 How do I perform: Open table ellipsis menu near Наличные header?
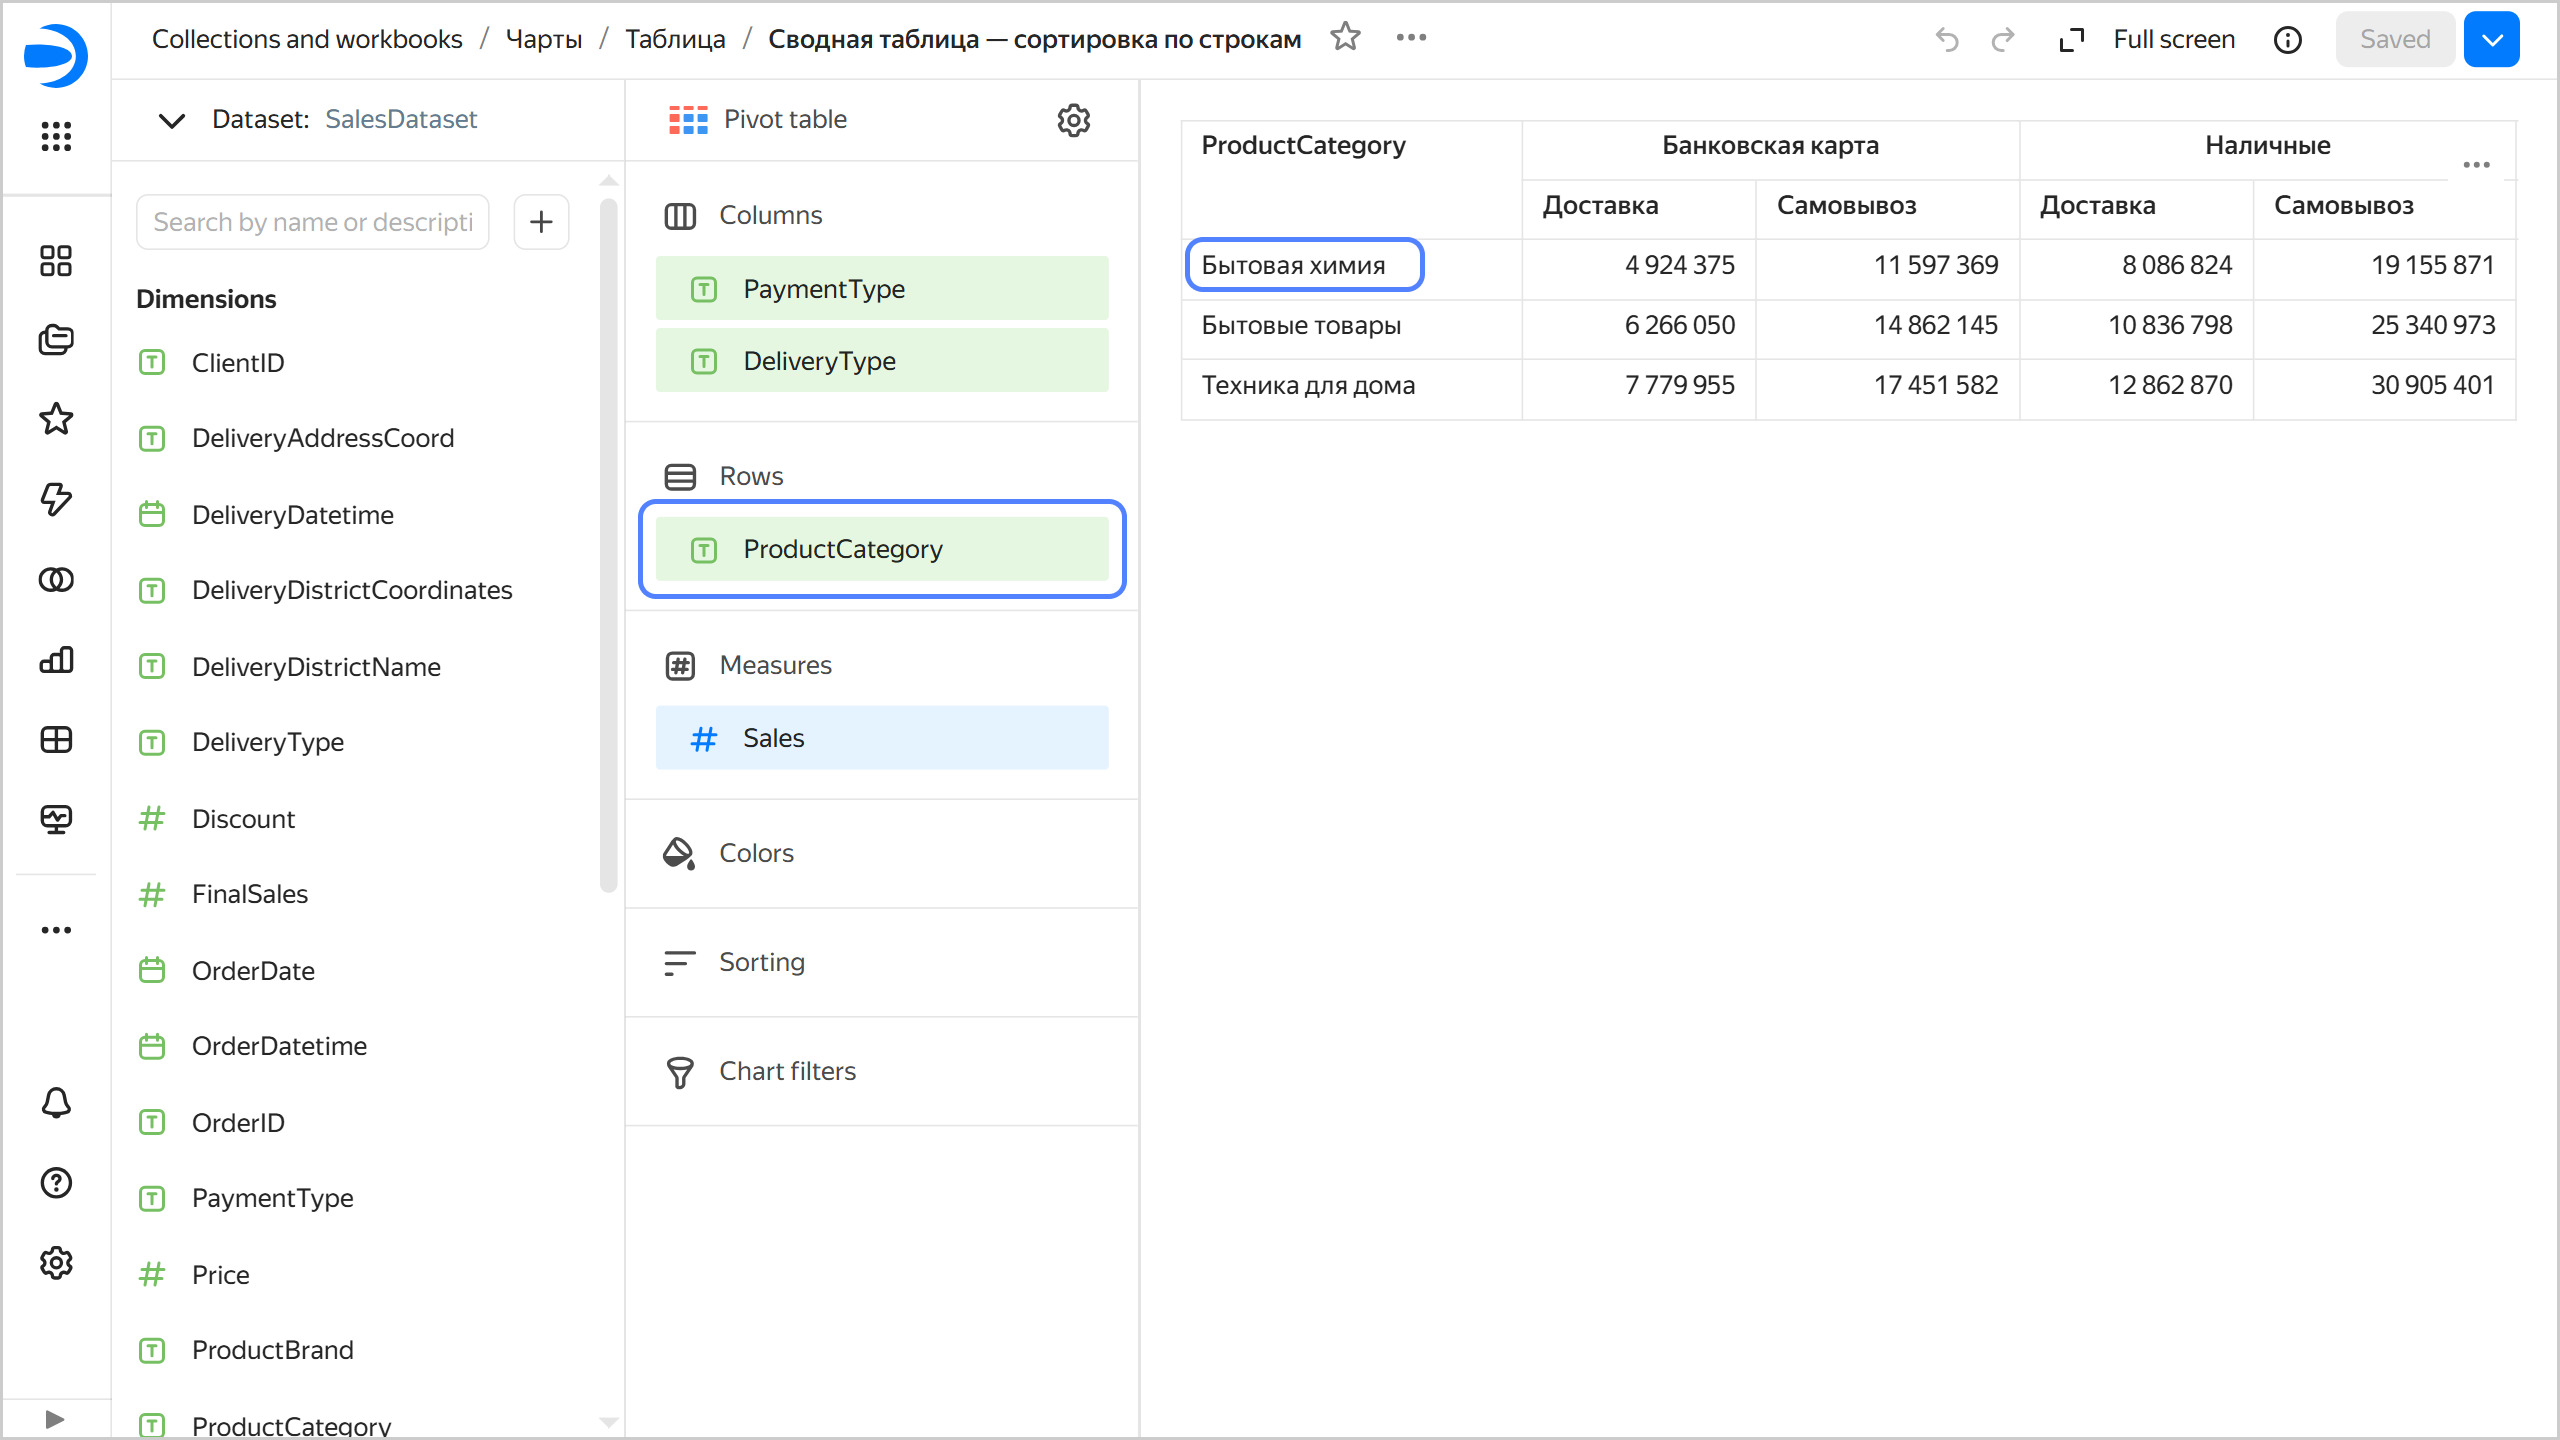point(2477,165)
